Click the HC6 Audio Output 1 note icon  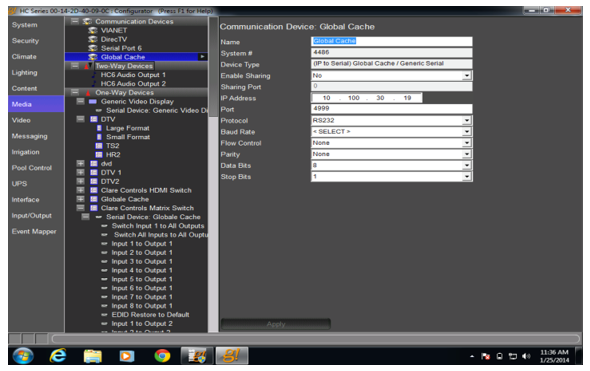tap(94, 75)
